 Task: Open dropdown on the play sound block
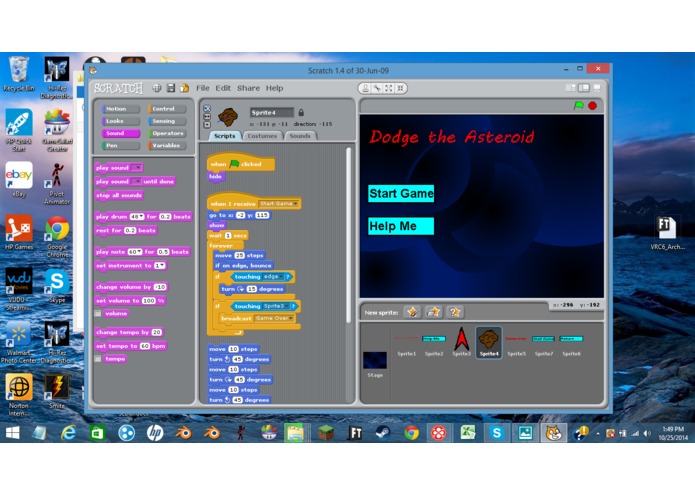pyautogui.click(x=137, y=167)
